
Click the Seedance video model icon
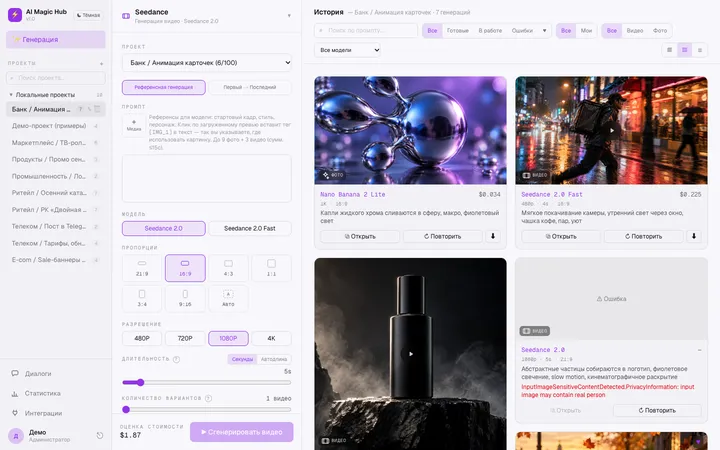126,16
